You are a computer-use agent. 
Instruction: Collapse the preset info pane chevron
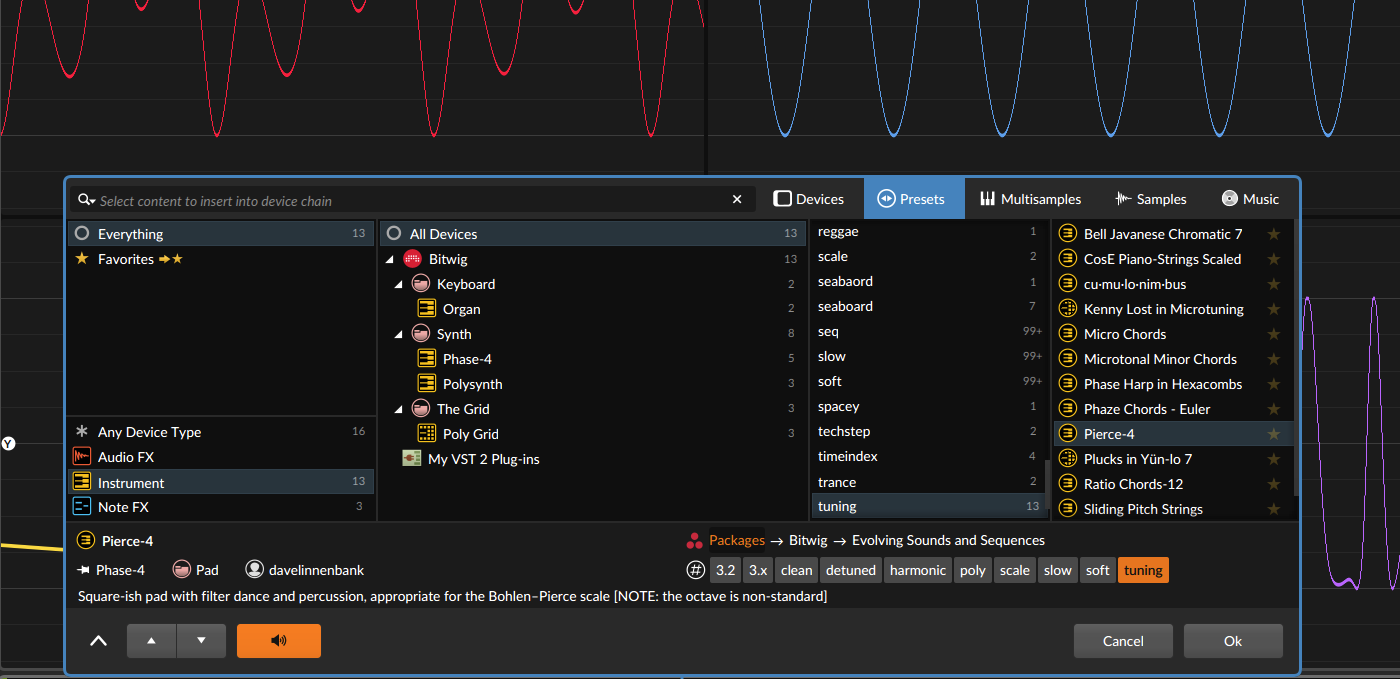point(98,641)
